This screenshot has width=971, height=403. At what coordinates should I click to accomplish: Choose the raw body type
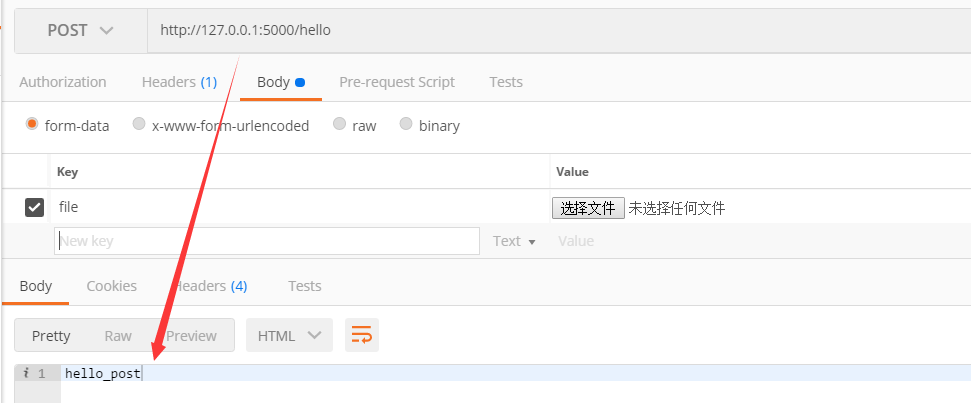340,125
